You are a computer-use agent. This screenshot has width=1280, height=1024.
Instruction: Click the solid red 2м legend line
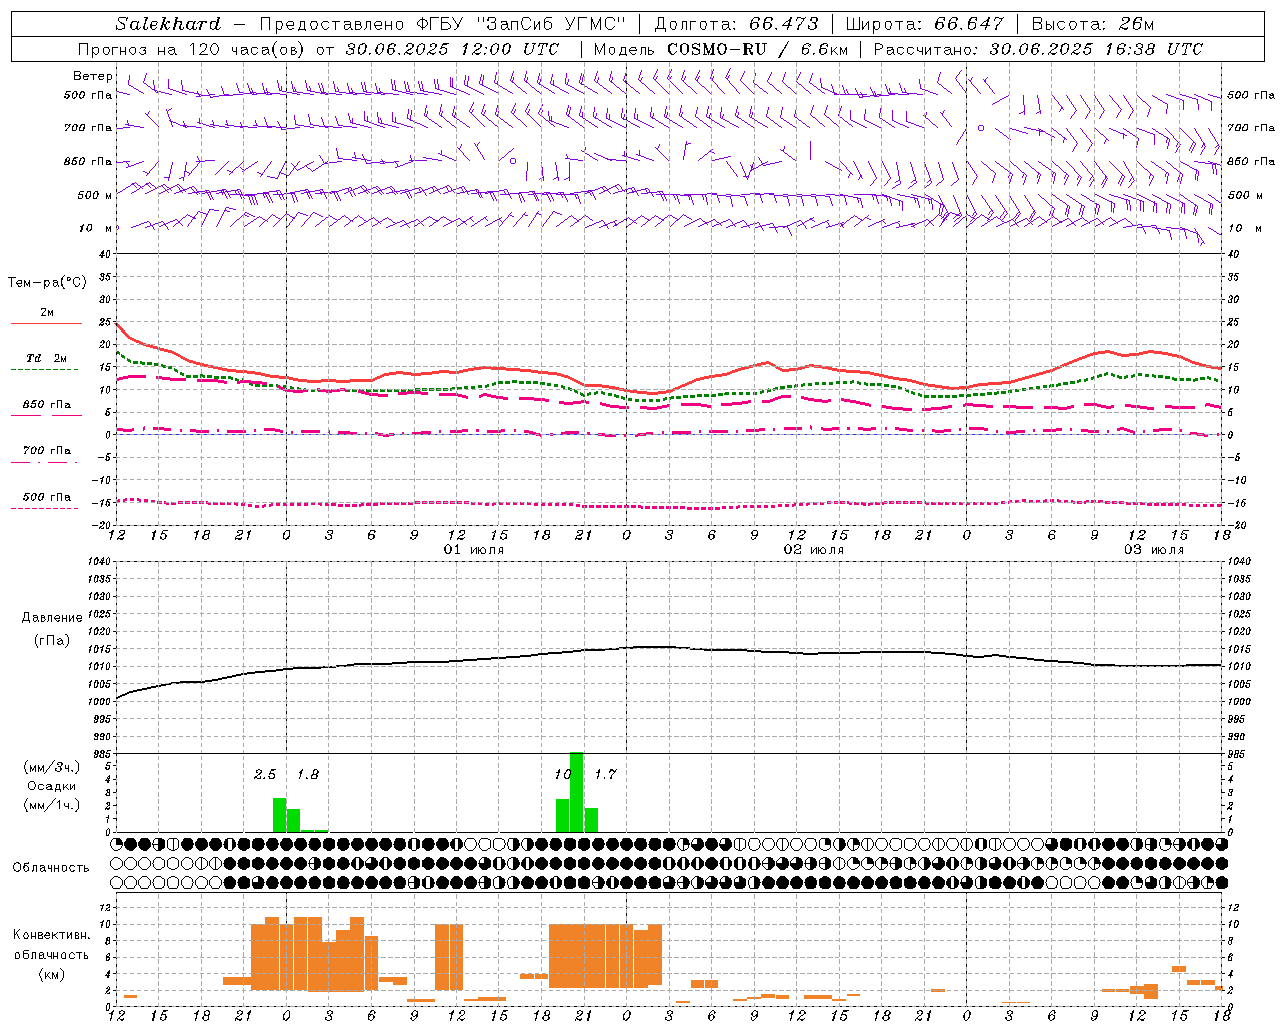point(46,323)
